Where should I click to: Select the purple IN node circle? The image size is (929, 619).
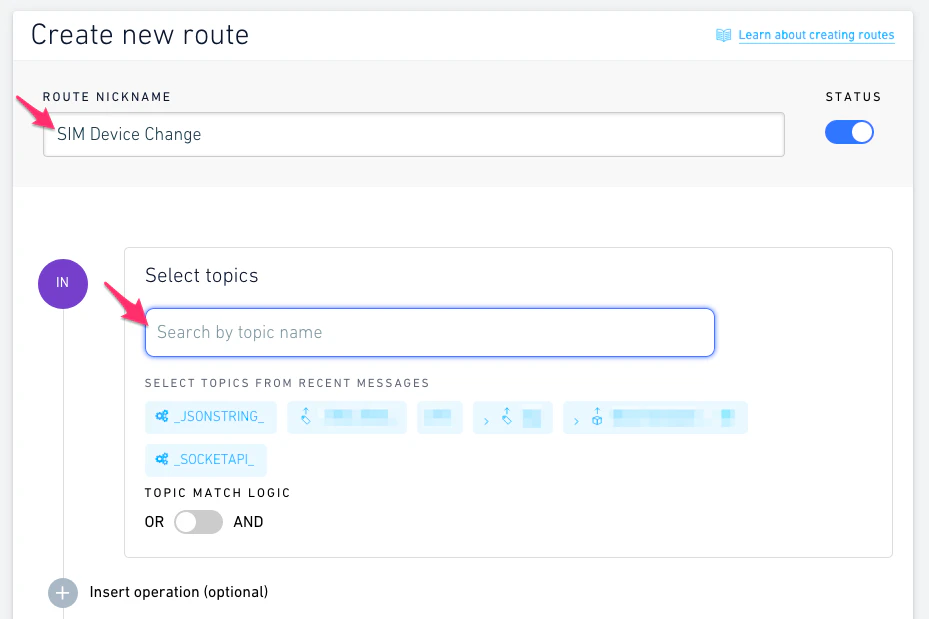coord(62,283)
